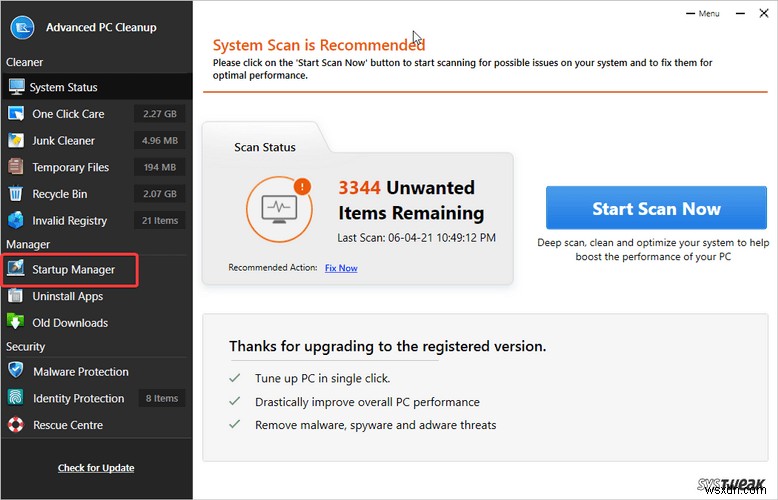Click the Scan Status tab label
The image size is (778, 500).
pos(264,147)
